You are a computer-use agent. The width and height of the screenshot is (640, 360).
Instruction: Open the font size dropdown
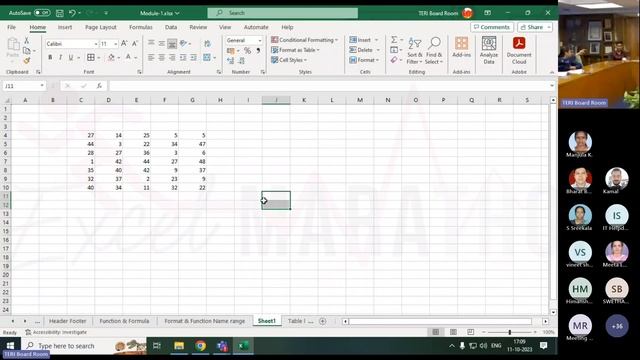click(116, 44)
